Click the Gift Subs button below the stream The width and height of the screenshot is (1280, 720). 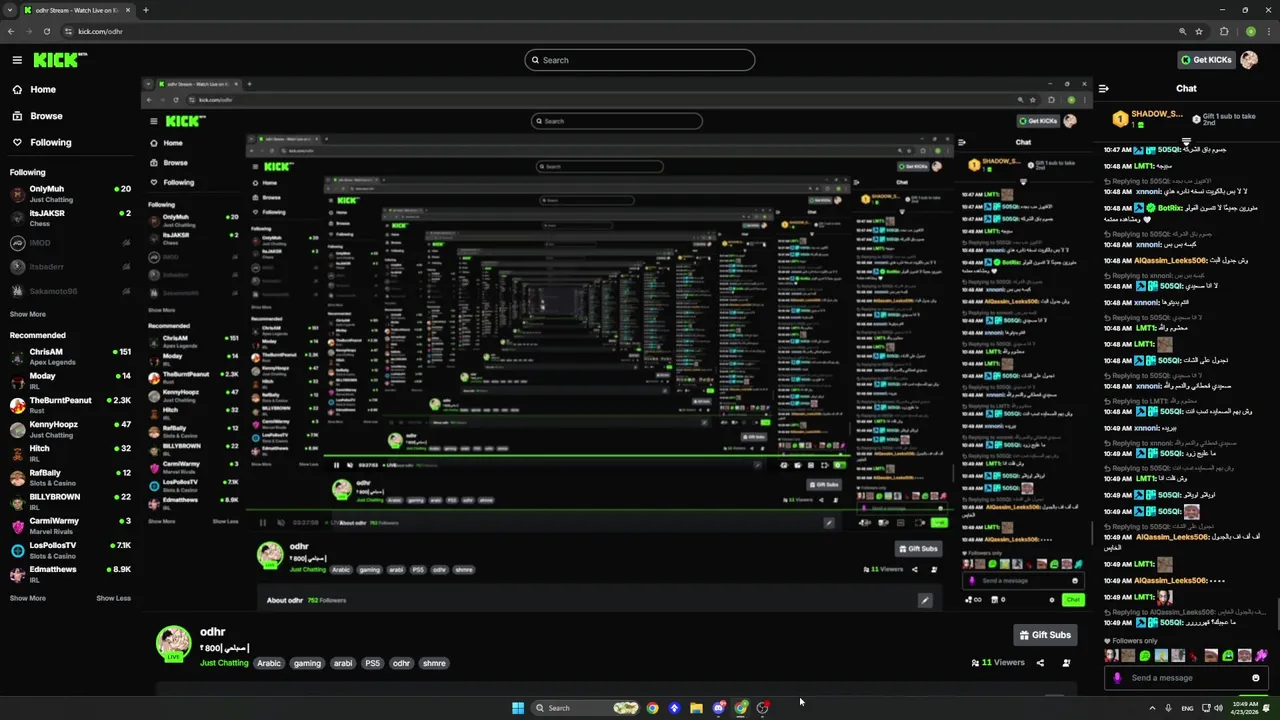click(x=1045, y=635)
